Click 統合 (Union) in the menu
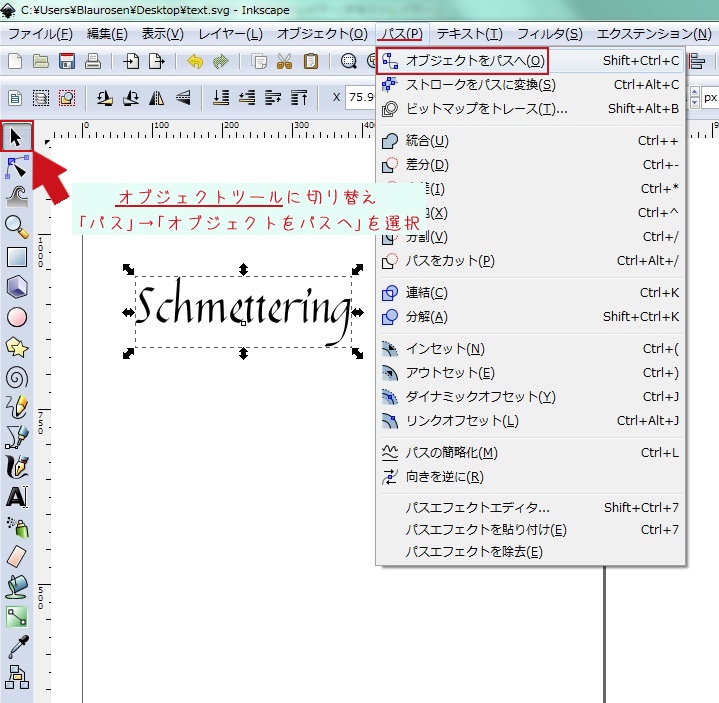The width and height of the screenshot is (719, 703). pos(426,141)
